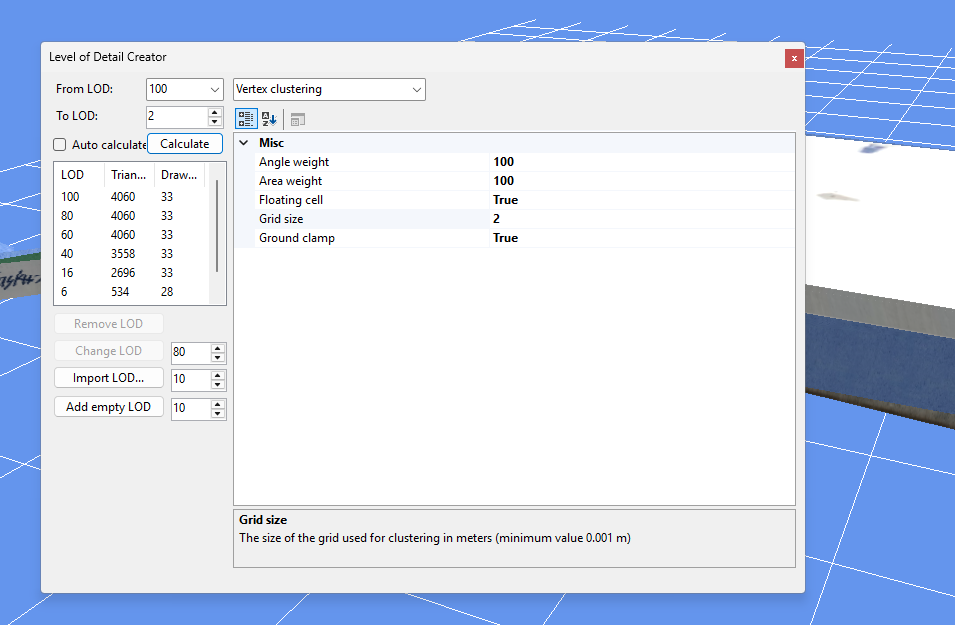Collapse the Misc category chevron
This screenshot has width=955, height=625.
click(x=244, y=143)
